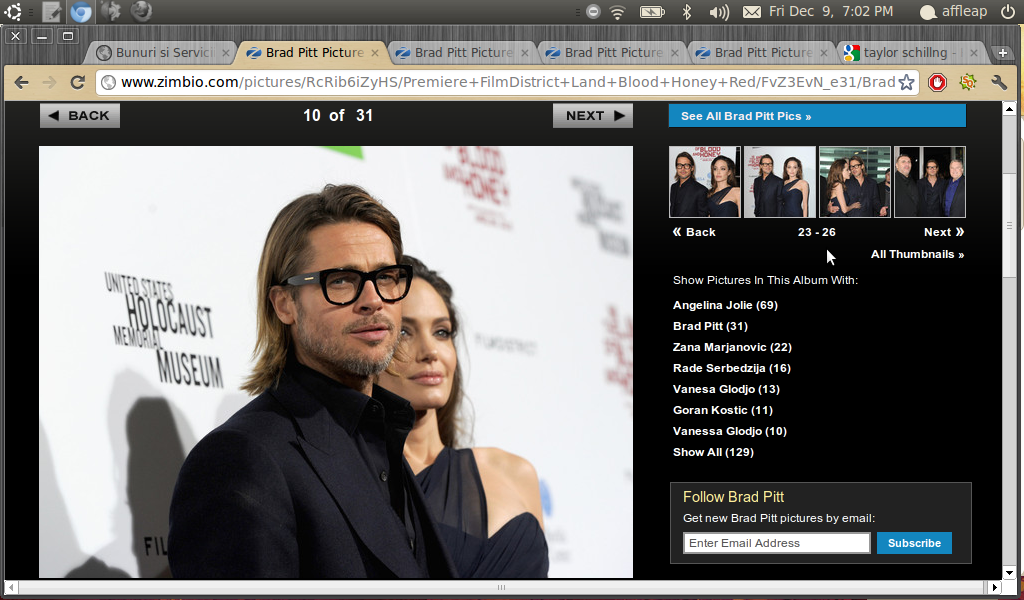Click horizontal scrollbar left arrow
Viewport: 1024px width, 600px height.
11,587
